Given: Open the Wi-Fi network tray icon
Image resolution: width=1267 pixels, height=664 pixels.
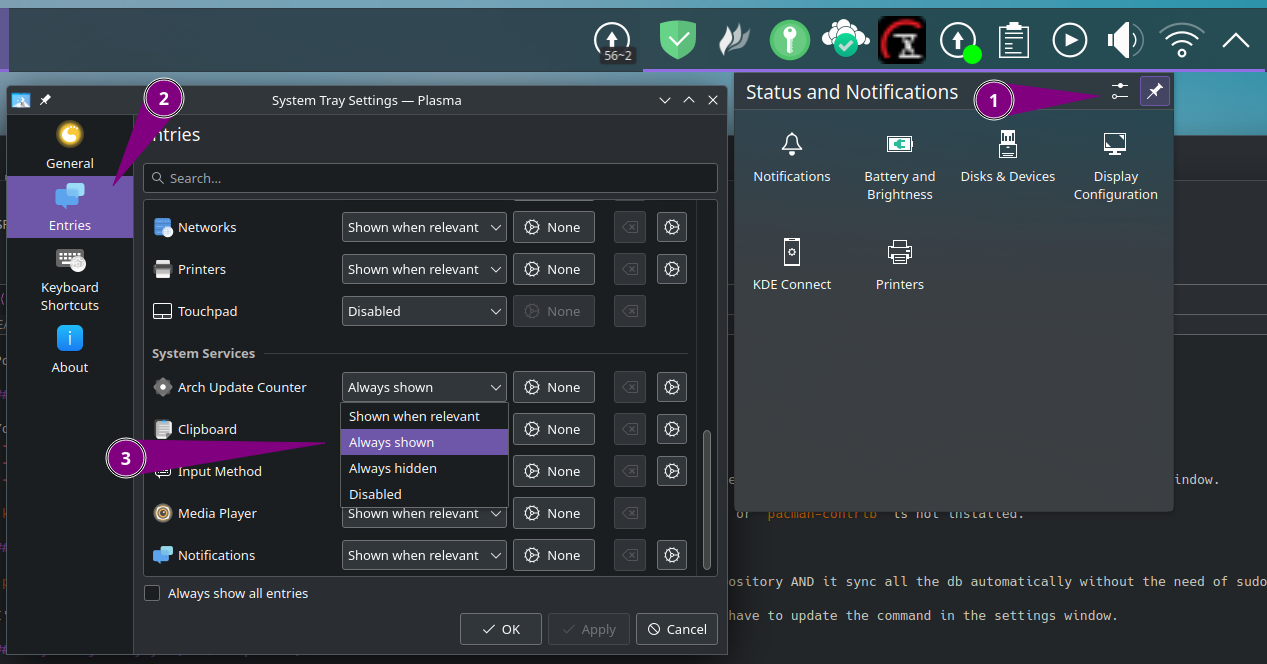Looking at the screenshot, I should pos(1181,40).
